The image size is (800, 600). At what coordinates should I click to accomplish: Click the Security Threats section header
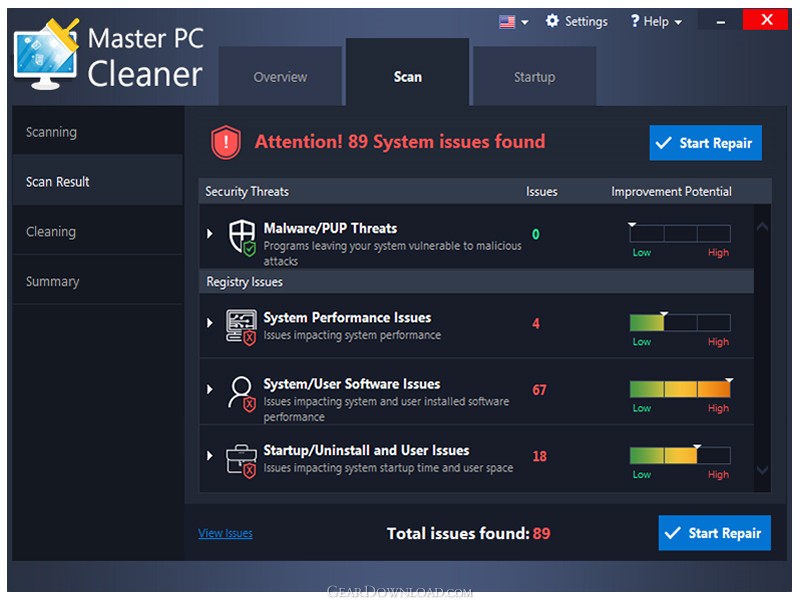pyautogui.click(x=247, y=191)
